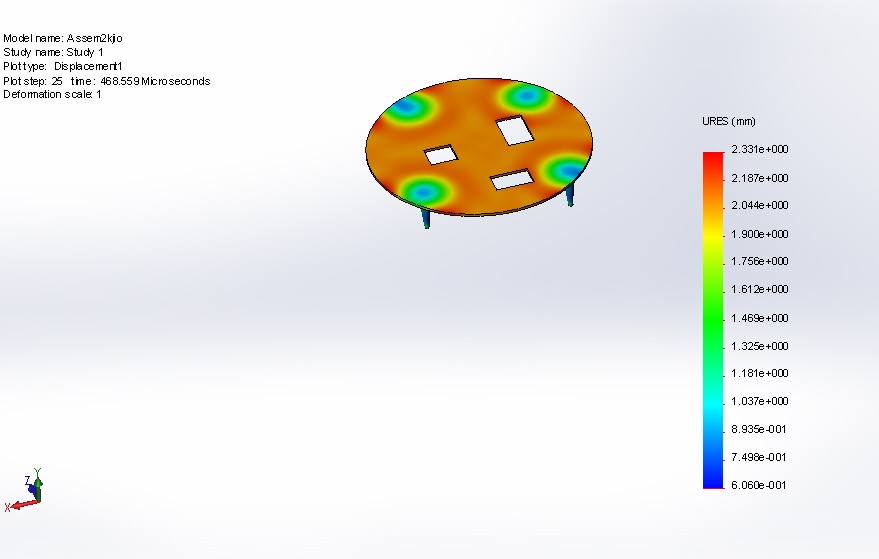Click the 'Plot type: Displacement1' text line

point(63,66)
